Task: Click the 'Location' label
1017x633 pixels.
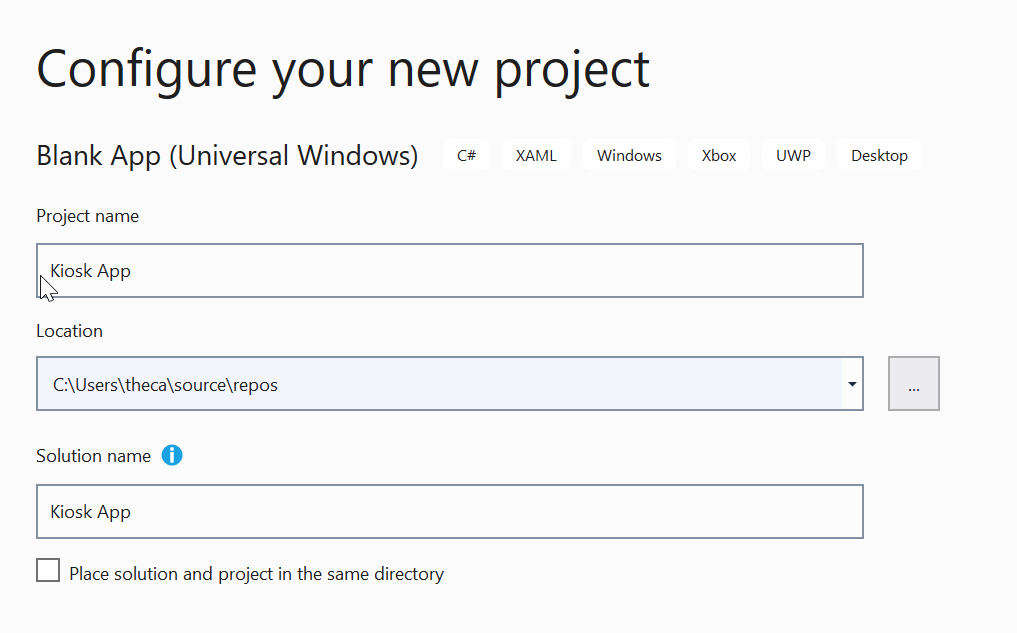Action: coord(70,331)
